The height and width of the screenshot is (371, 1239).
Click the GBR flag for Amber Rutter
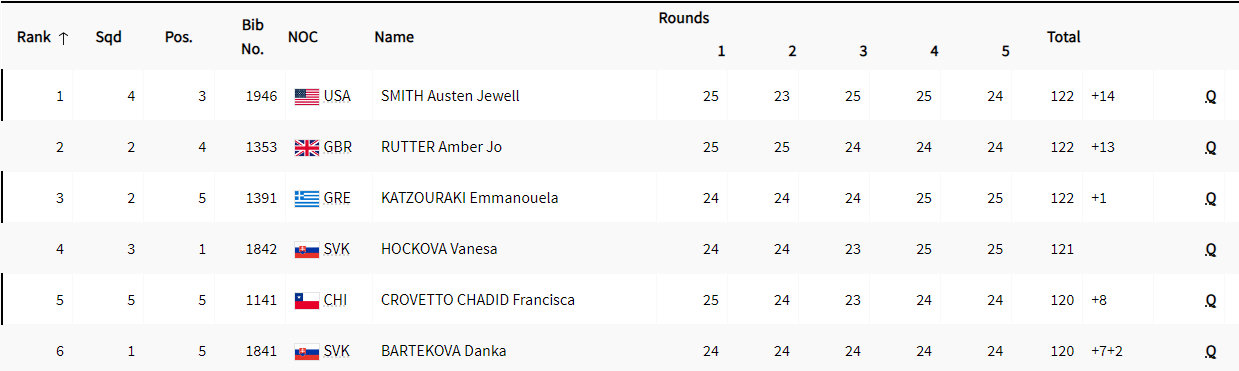(306, 147)
